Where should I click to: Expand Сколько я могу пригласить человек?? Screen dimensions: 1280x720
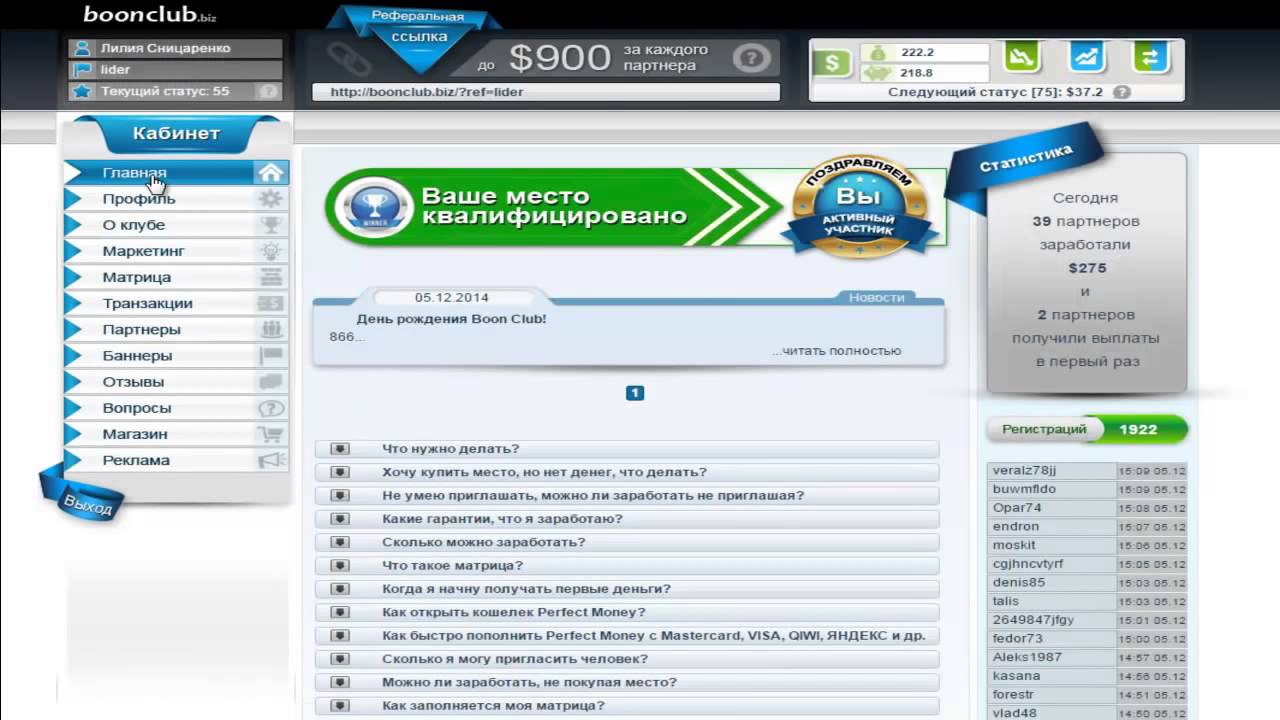627,659
